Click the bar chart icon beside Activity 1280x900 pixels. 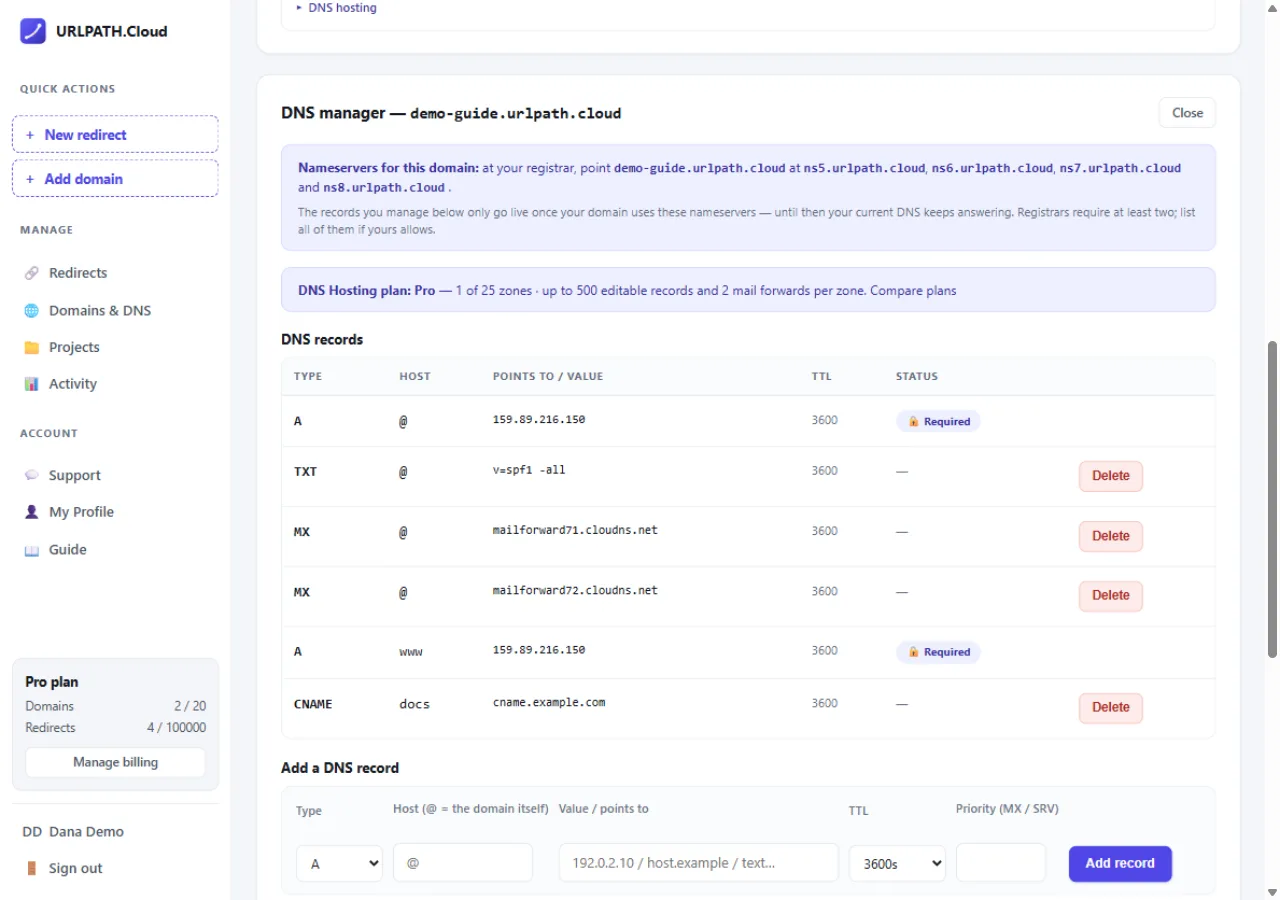(x=31, y=384)
